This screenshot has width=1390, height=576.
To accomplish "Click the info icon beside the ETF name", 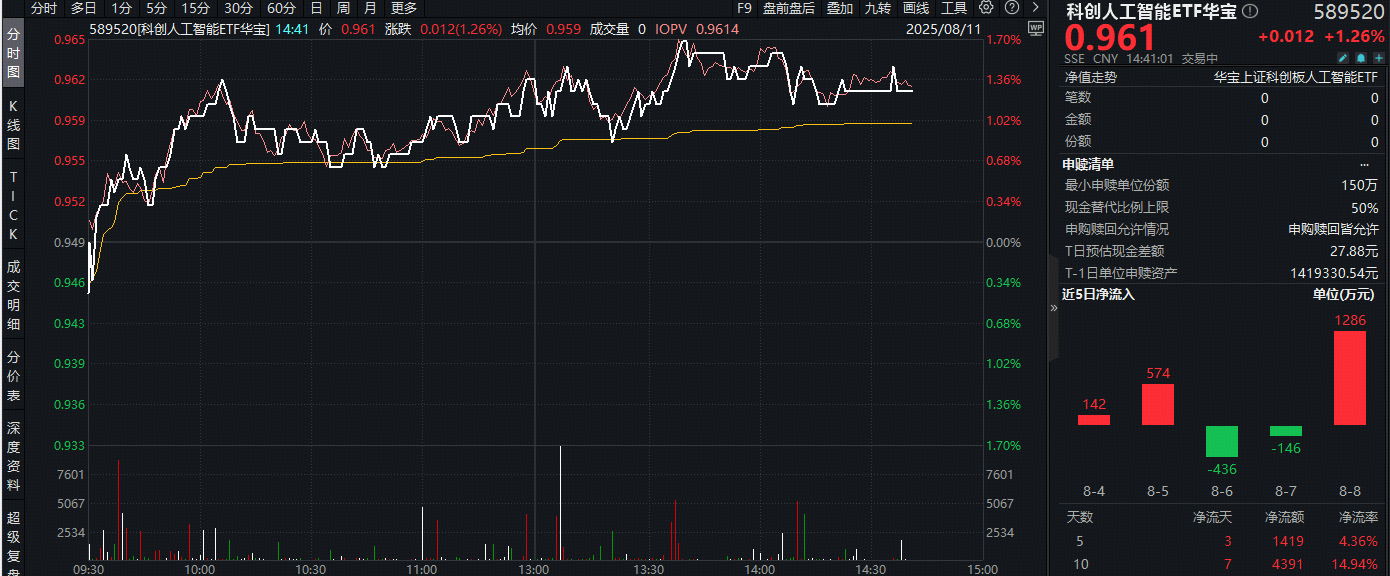I will coord(1250,12).
